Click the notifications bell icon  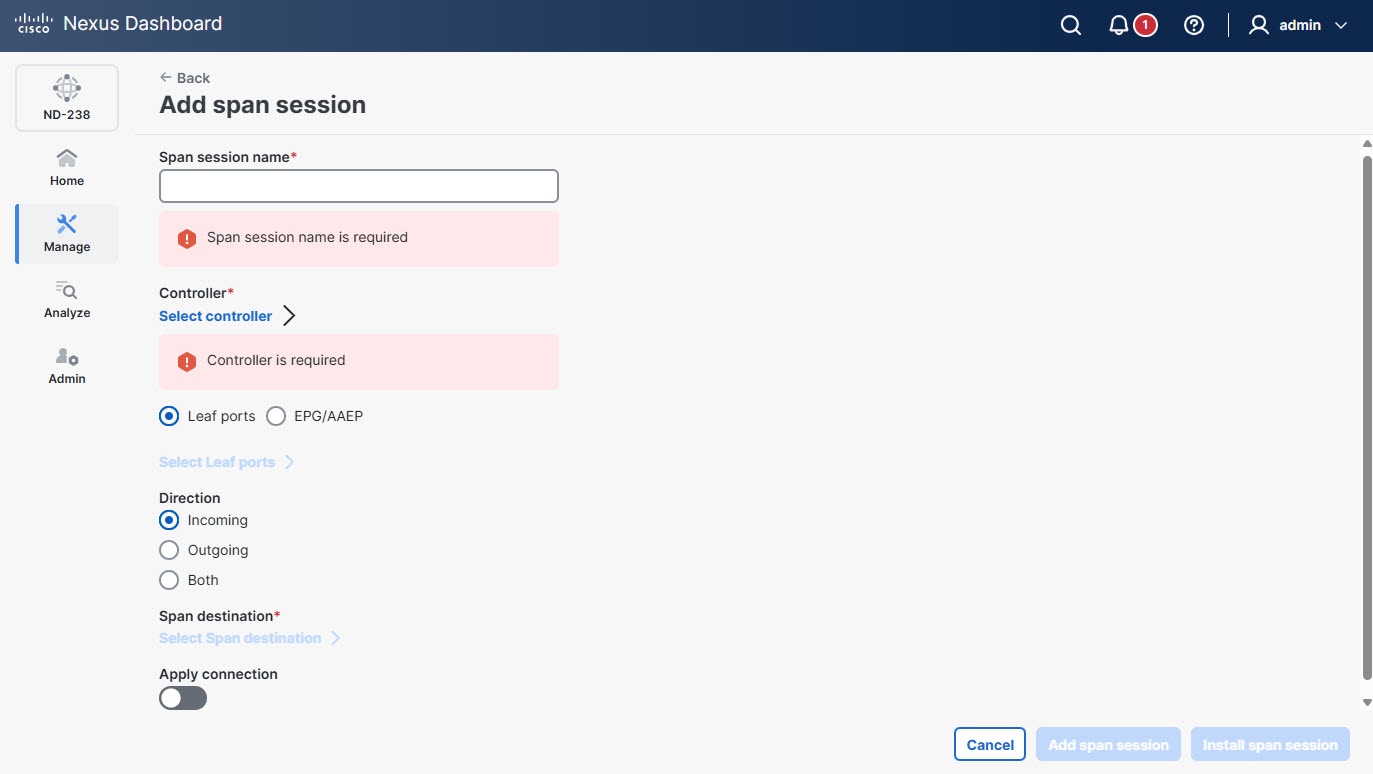1118,25
